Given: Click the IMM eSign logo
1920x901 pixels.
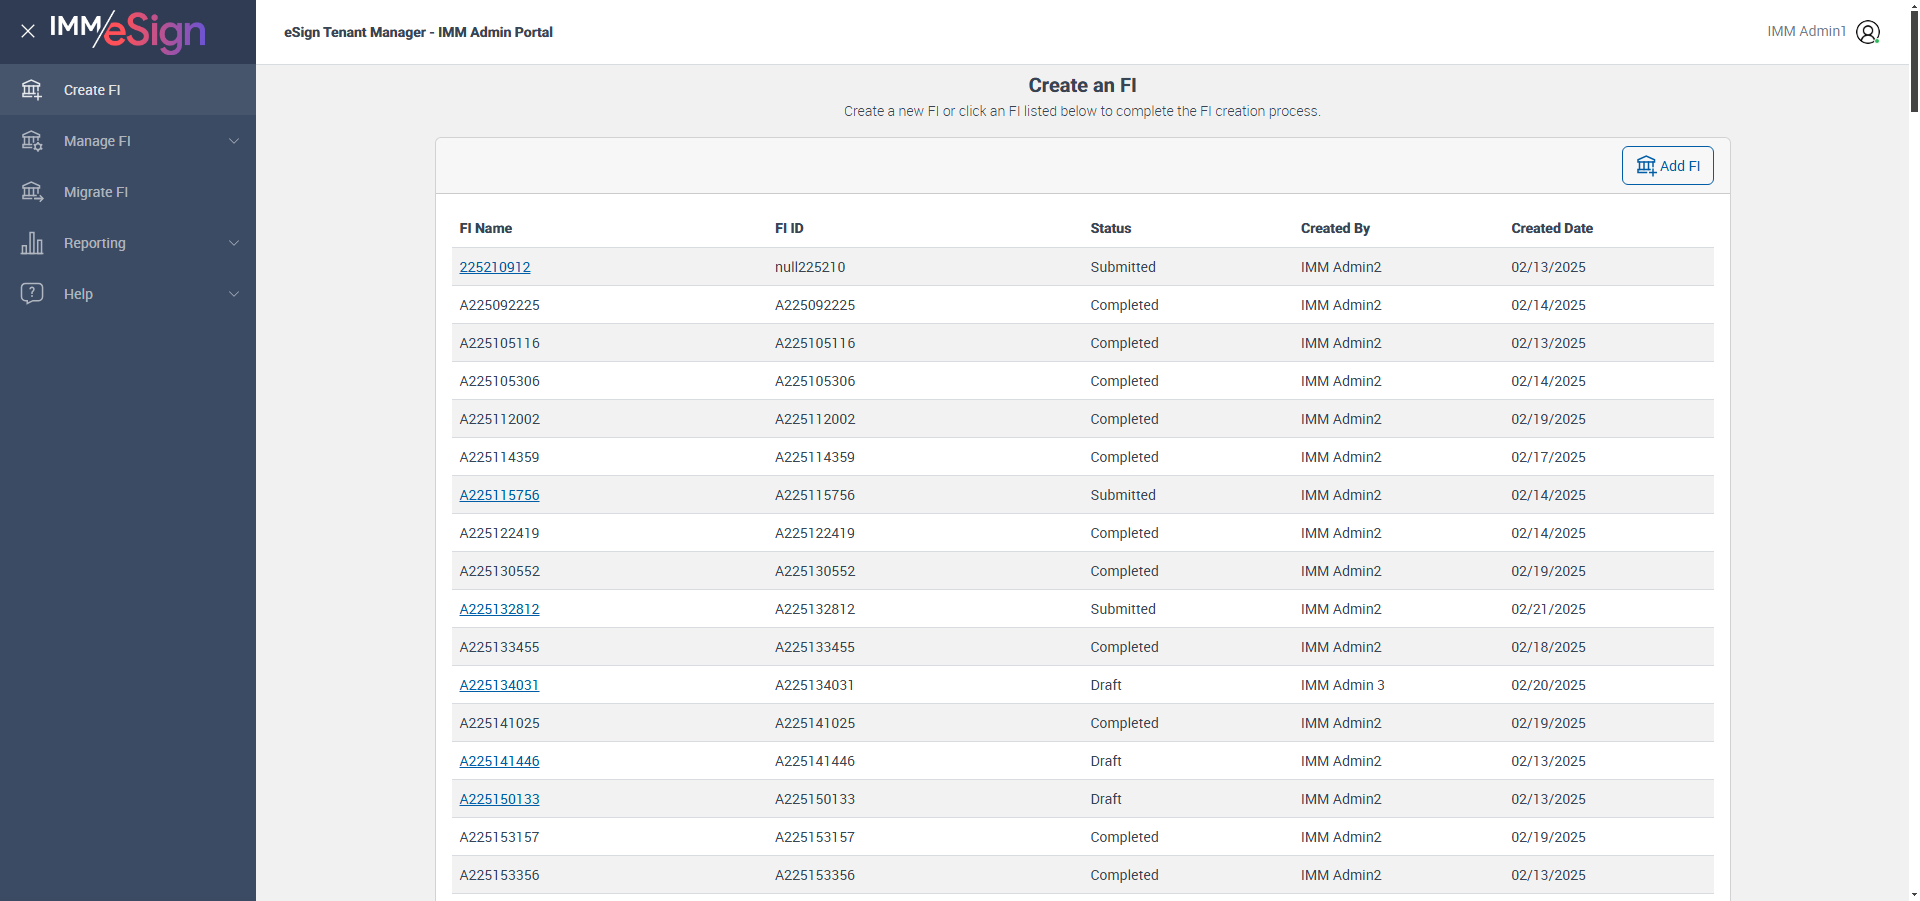Looking at the screenshot, I should [x=128, y=32].
